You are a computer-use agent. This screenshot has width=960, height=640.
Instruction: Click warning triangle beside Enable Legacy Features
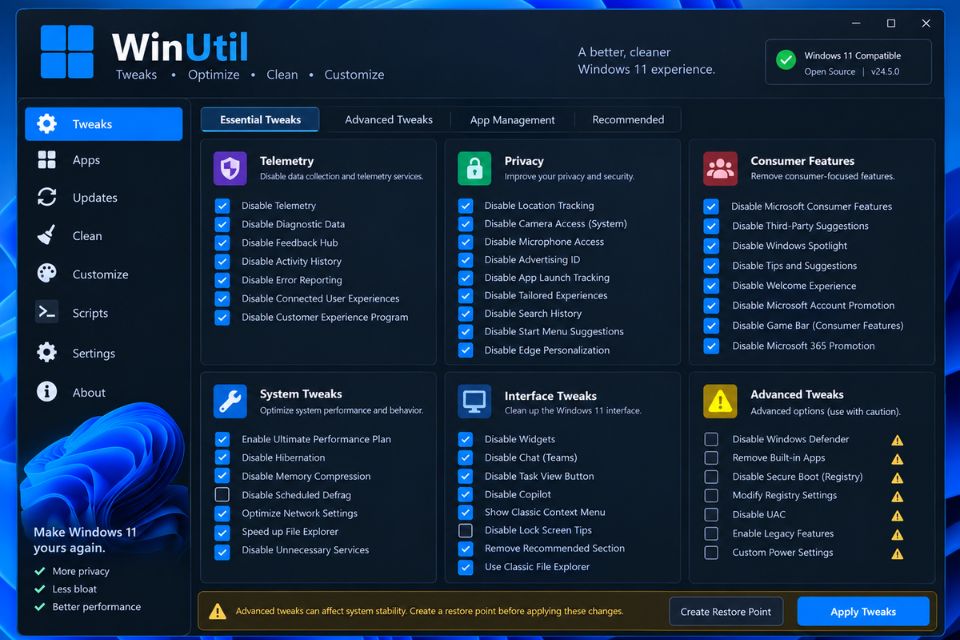[897, 535]
